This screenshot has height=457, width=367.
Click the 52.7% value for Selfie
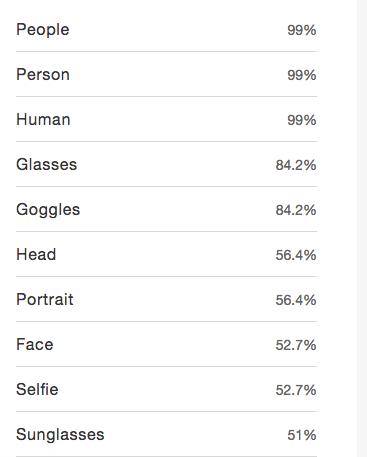coord(296,390)
